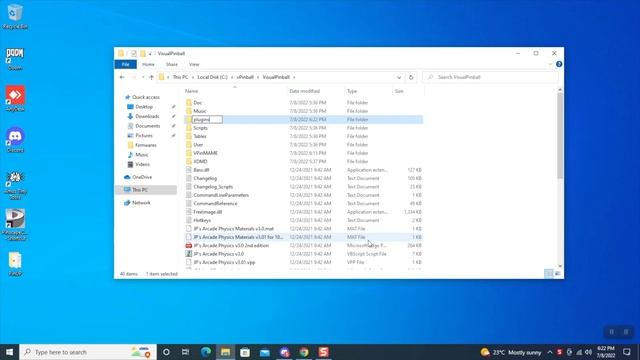Open the View ribbon tab
640x360 pixels.
194,64
